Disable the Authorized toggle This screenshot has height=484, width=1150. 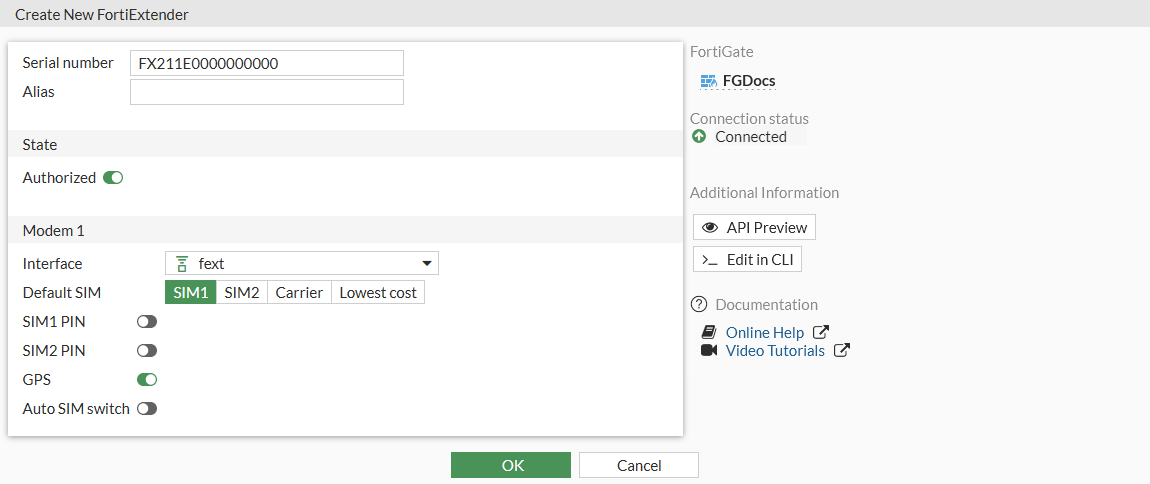pos(113,178)
